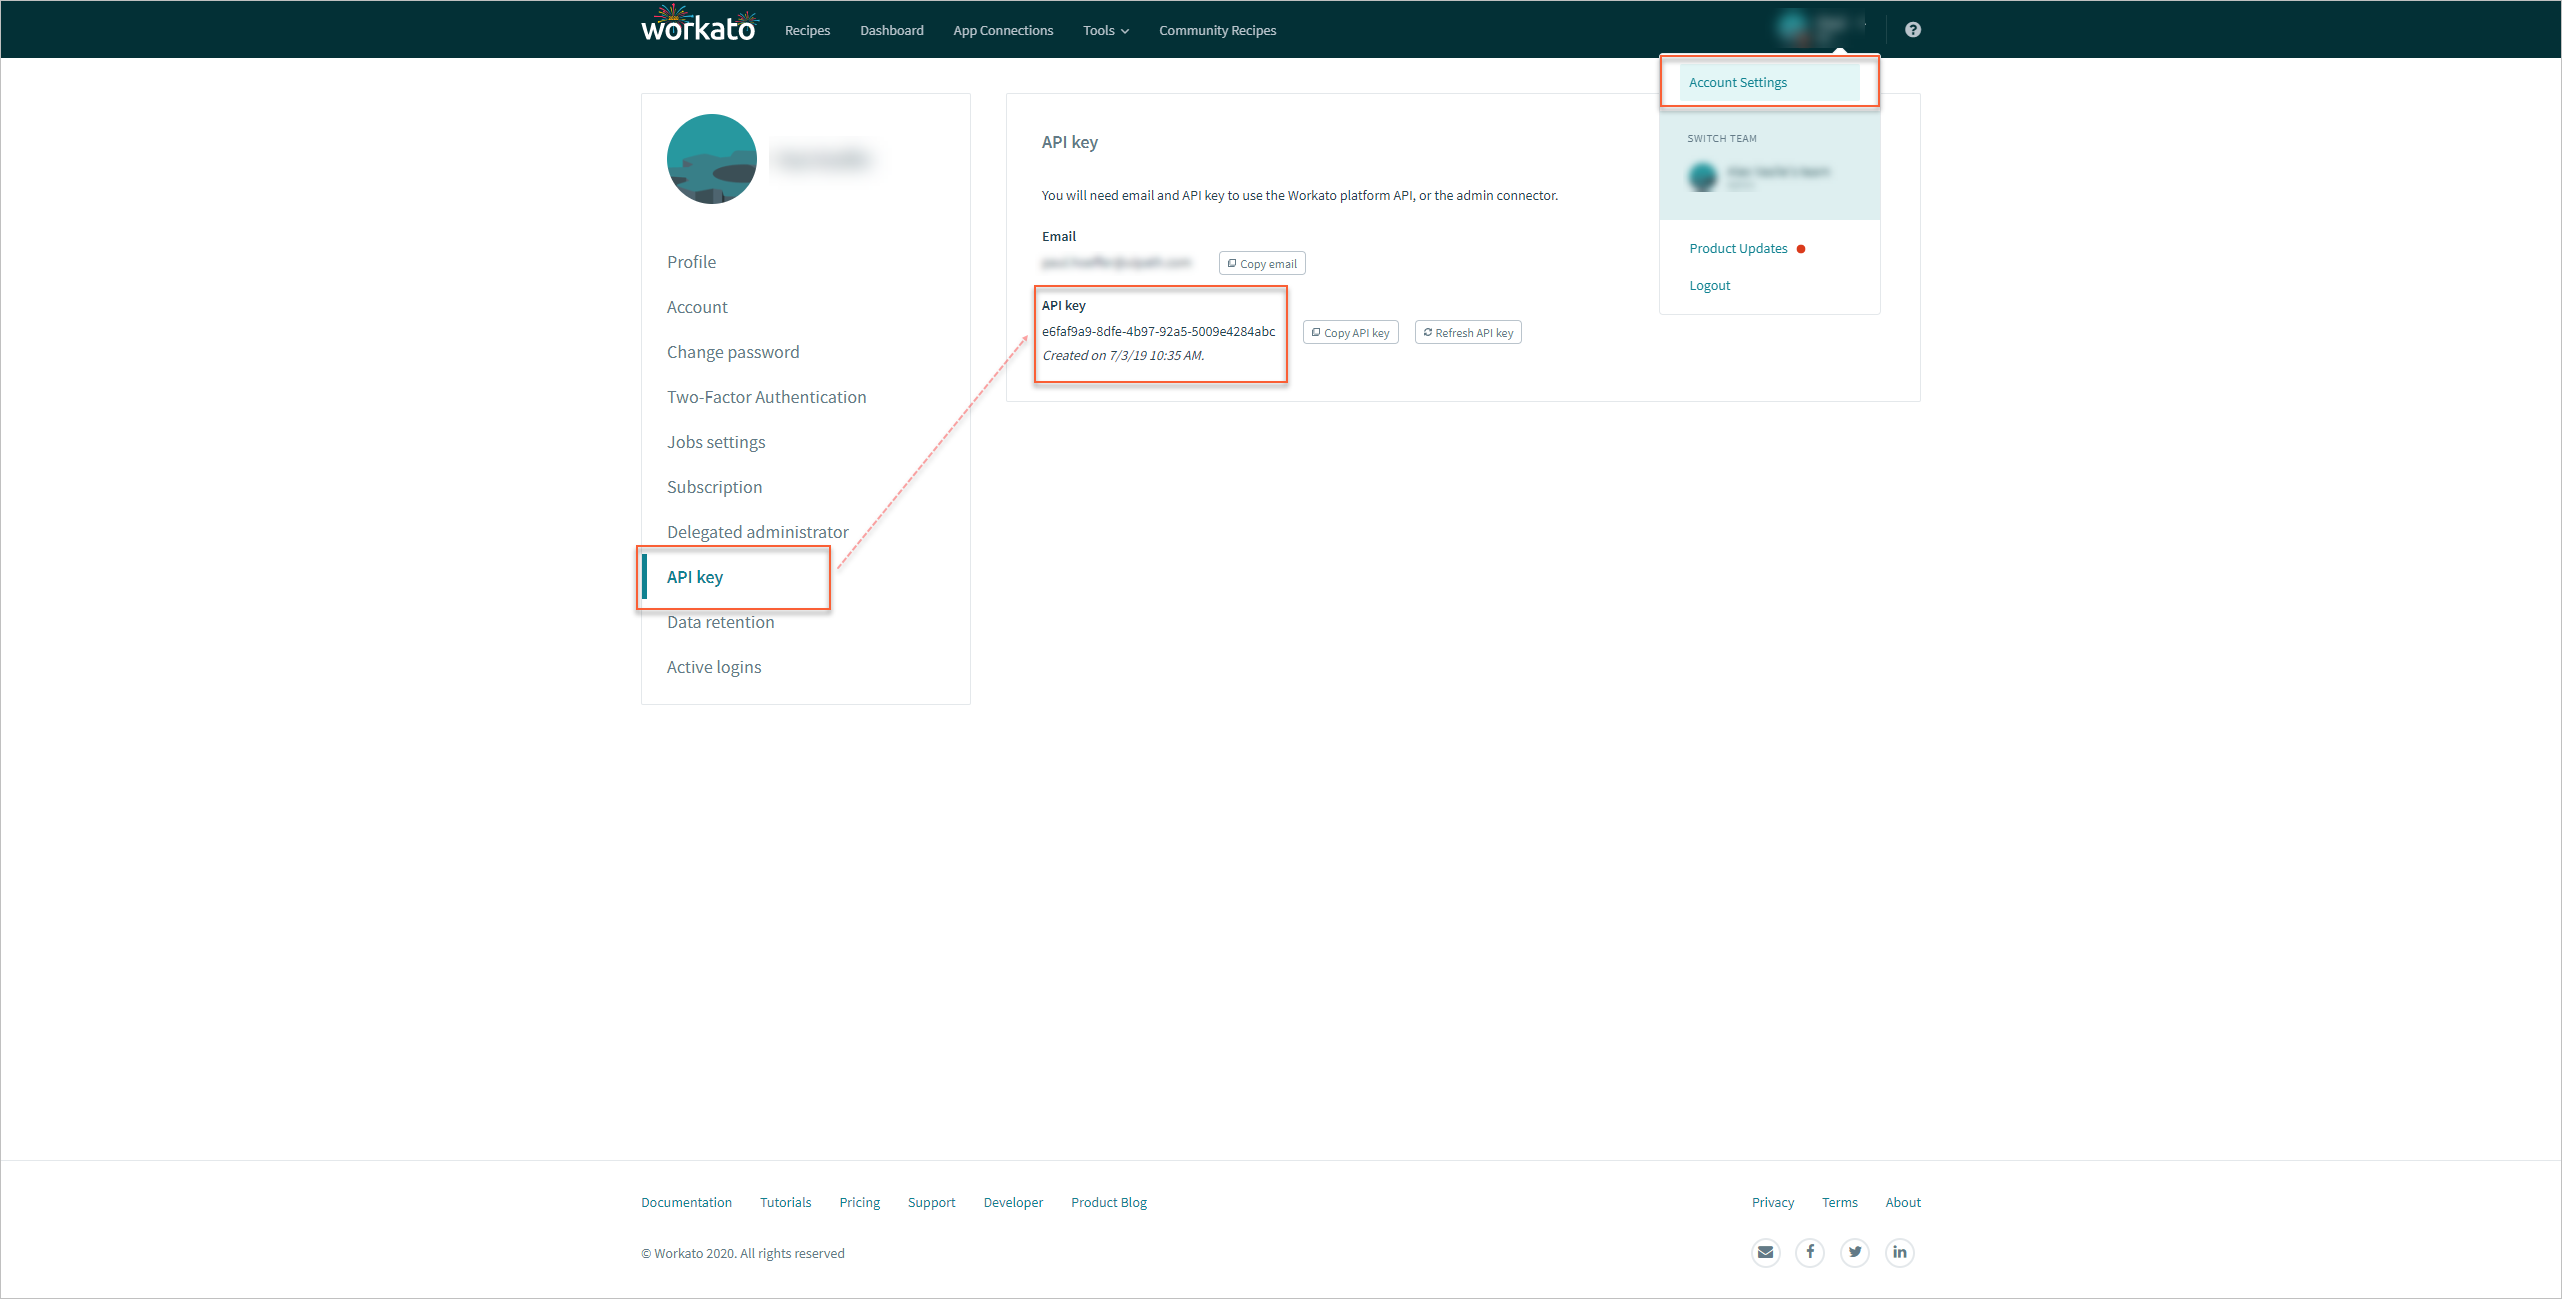The width and height of the screenshot is (2562, 1299).
Task: Select Logout in the user menu
Action: 1709,286
